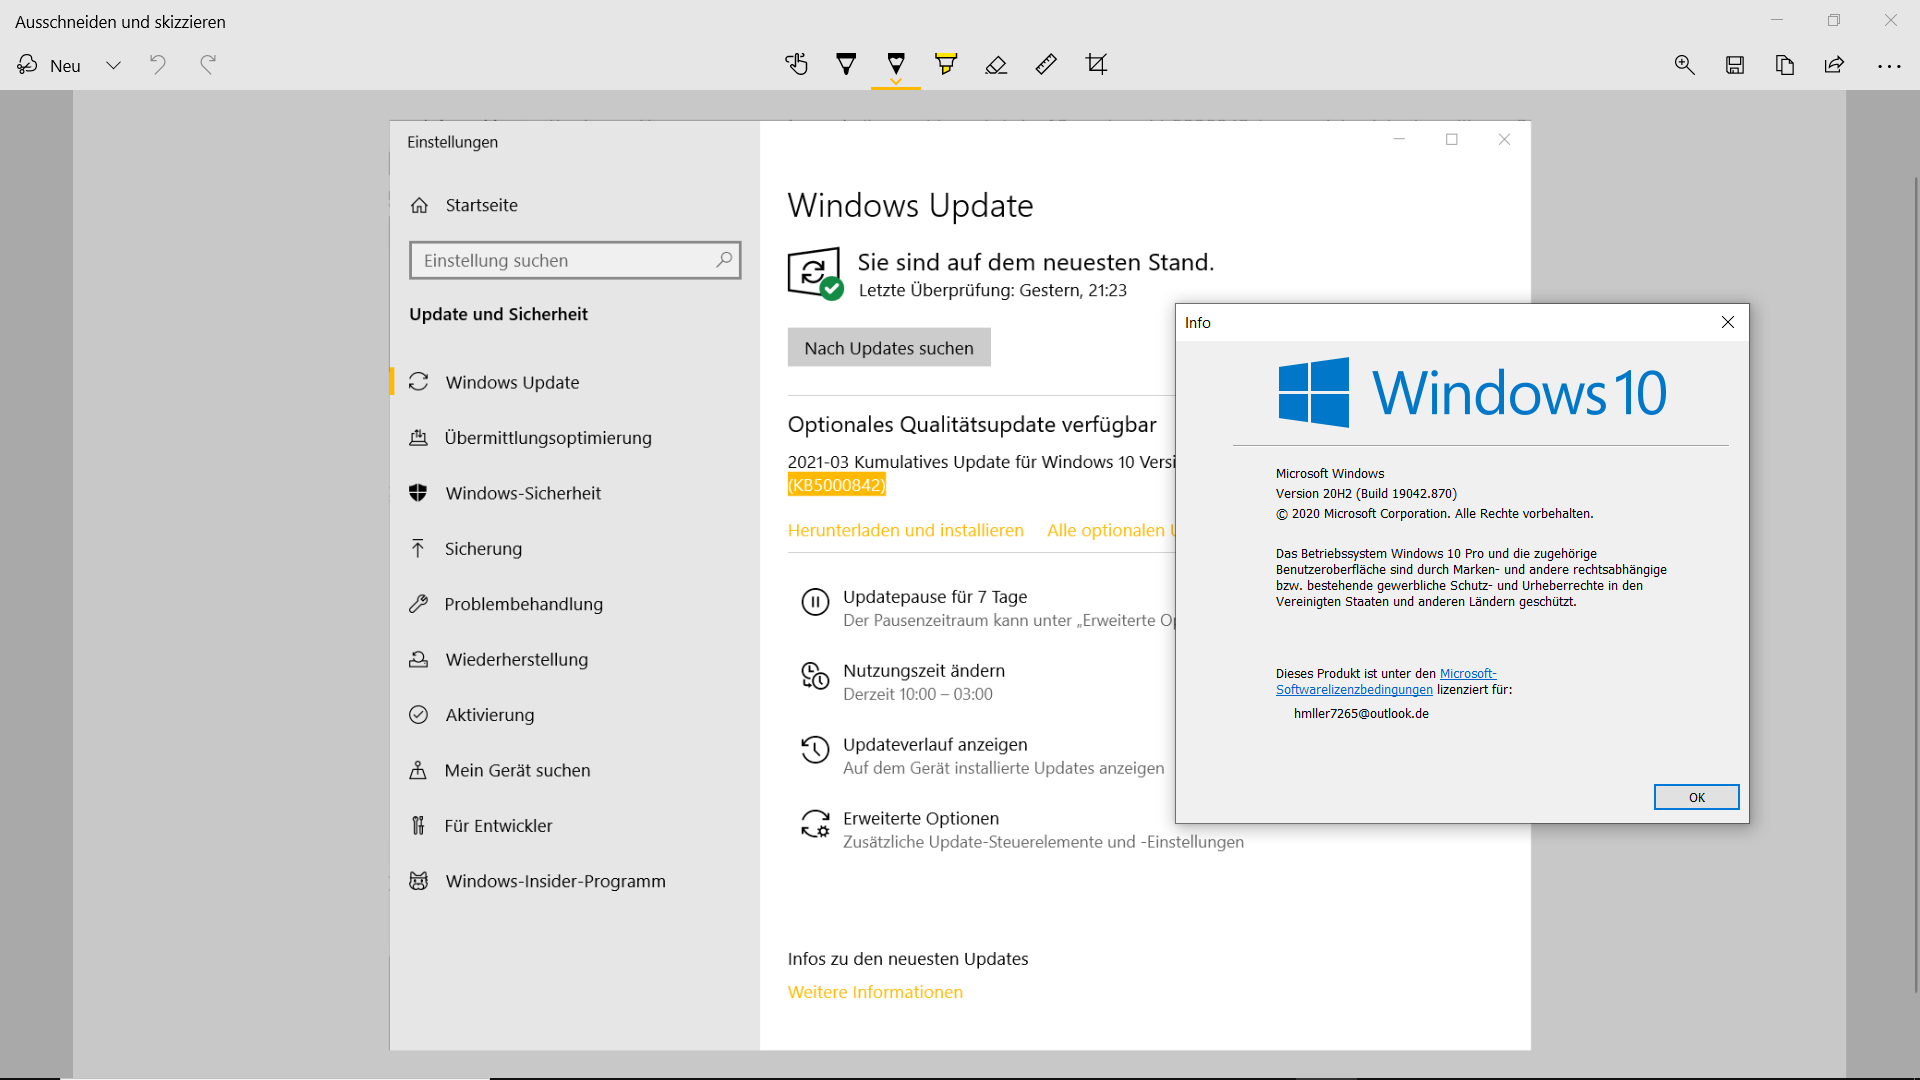
Task: Save the snip with floppy-disk icon
Action: (1735, 65)
